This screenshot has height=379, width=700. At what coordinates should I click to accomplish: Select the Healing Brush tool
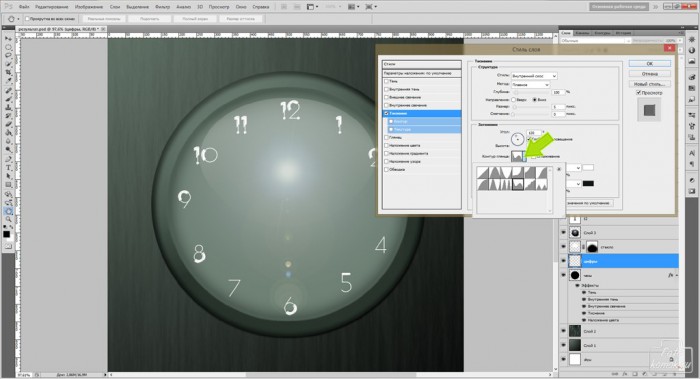pyautogui.click(x=8, y=91)
